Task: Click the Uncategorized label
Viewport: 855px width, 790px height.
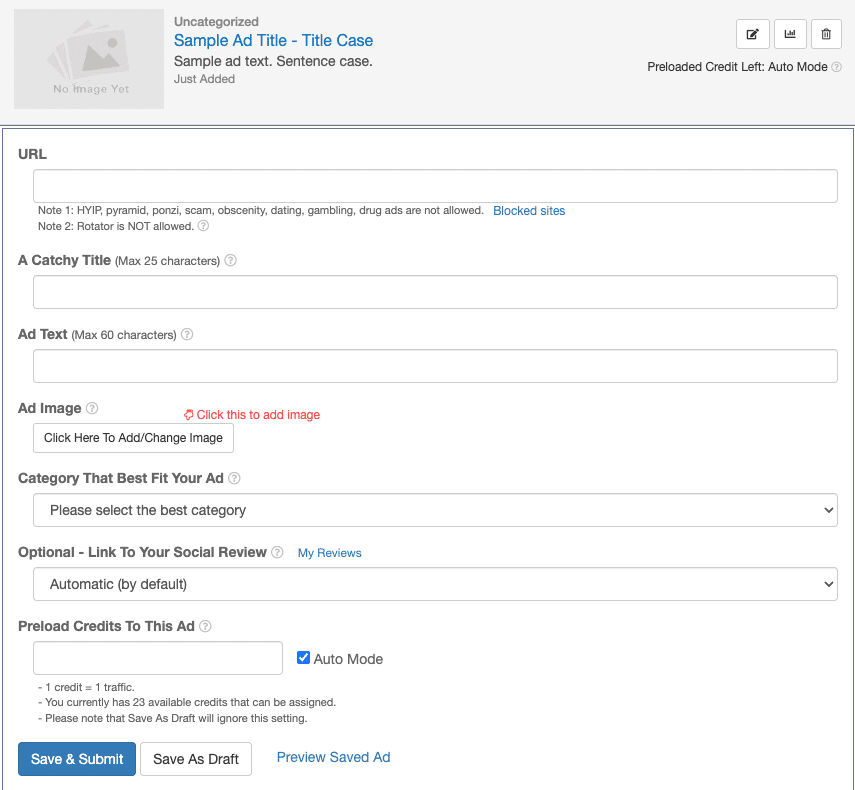Action: pyautogui.click(x=216, y=22)
